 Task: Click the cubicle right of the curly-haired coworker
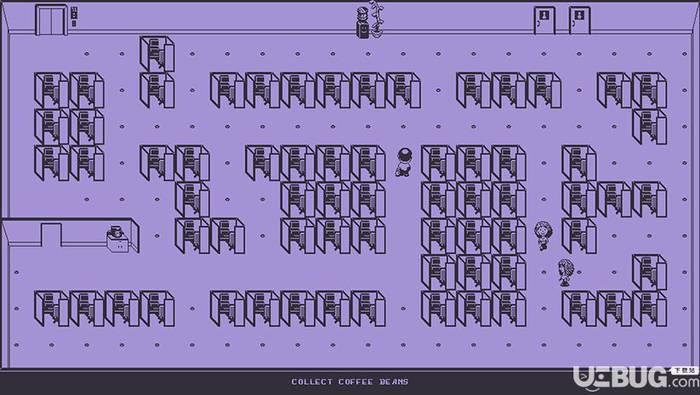click(579, 236)
